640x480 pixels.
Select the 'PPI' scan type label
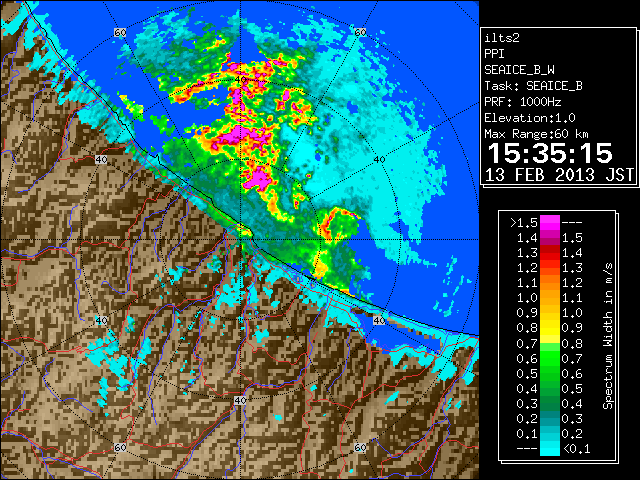[x=494, y=54]
